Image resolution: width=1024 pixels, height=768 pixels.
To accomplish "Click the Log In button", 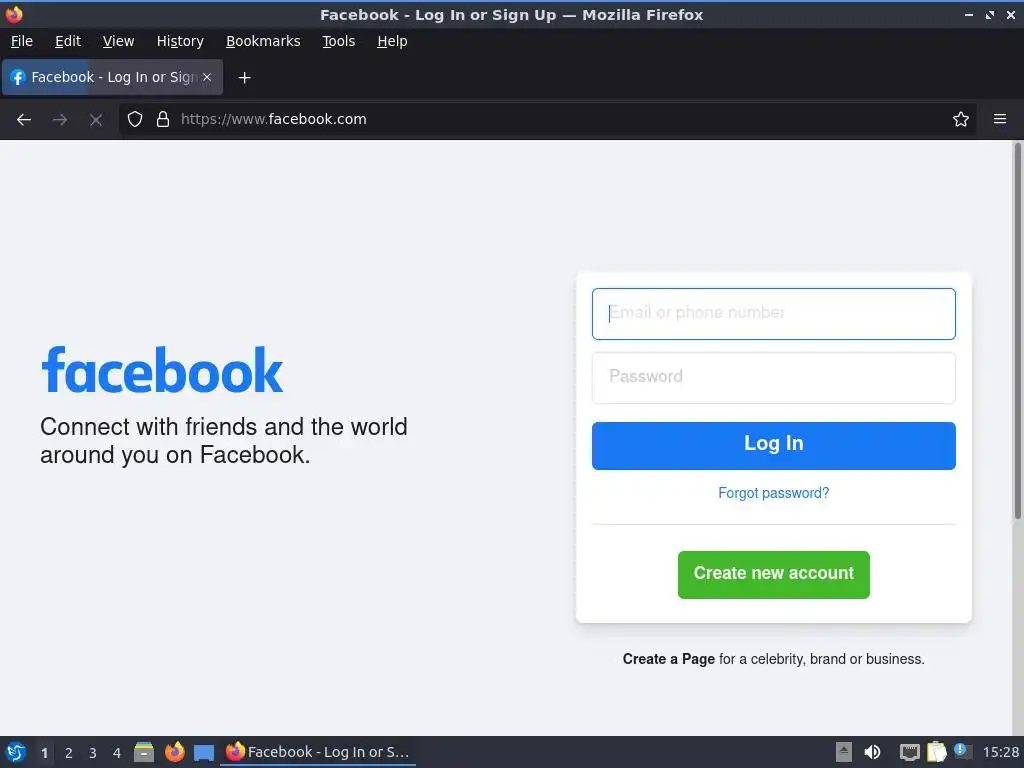I will point(774,445).
